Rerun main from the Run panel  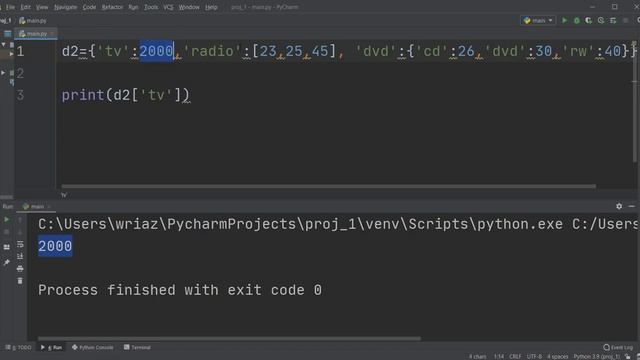7,220
